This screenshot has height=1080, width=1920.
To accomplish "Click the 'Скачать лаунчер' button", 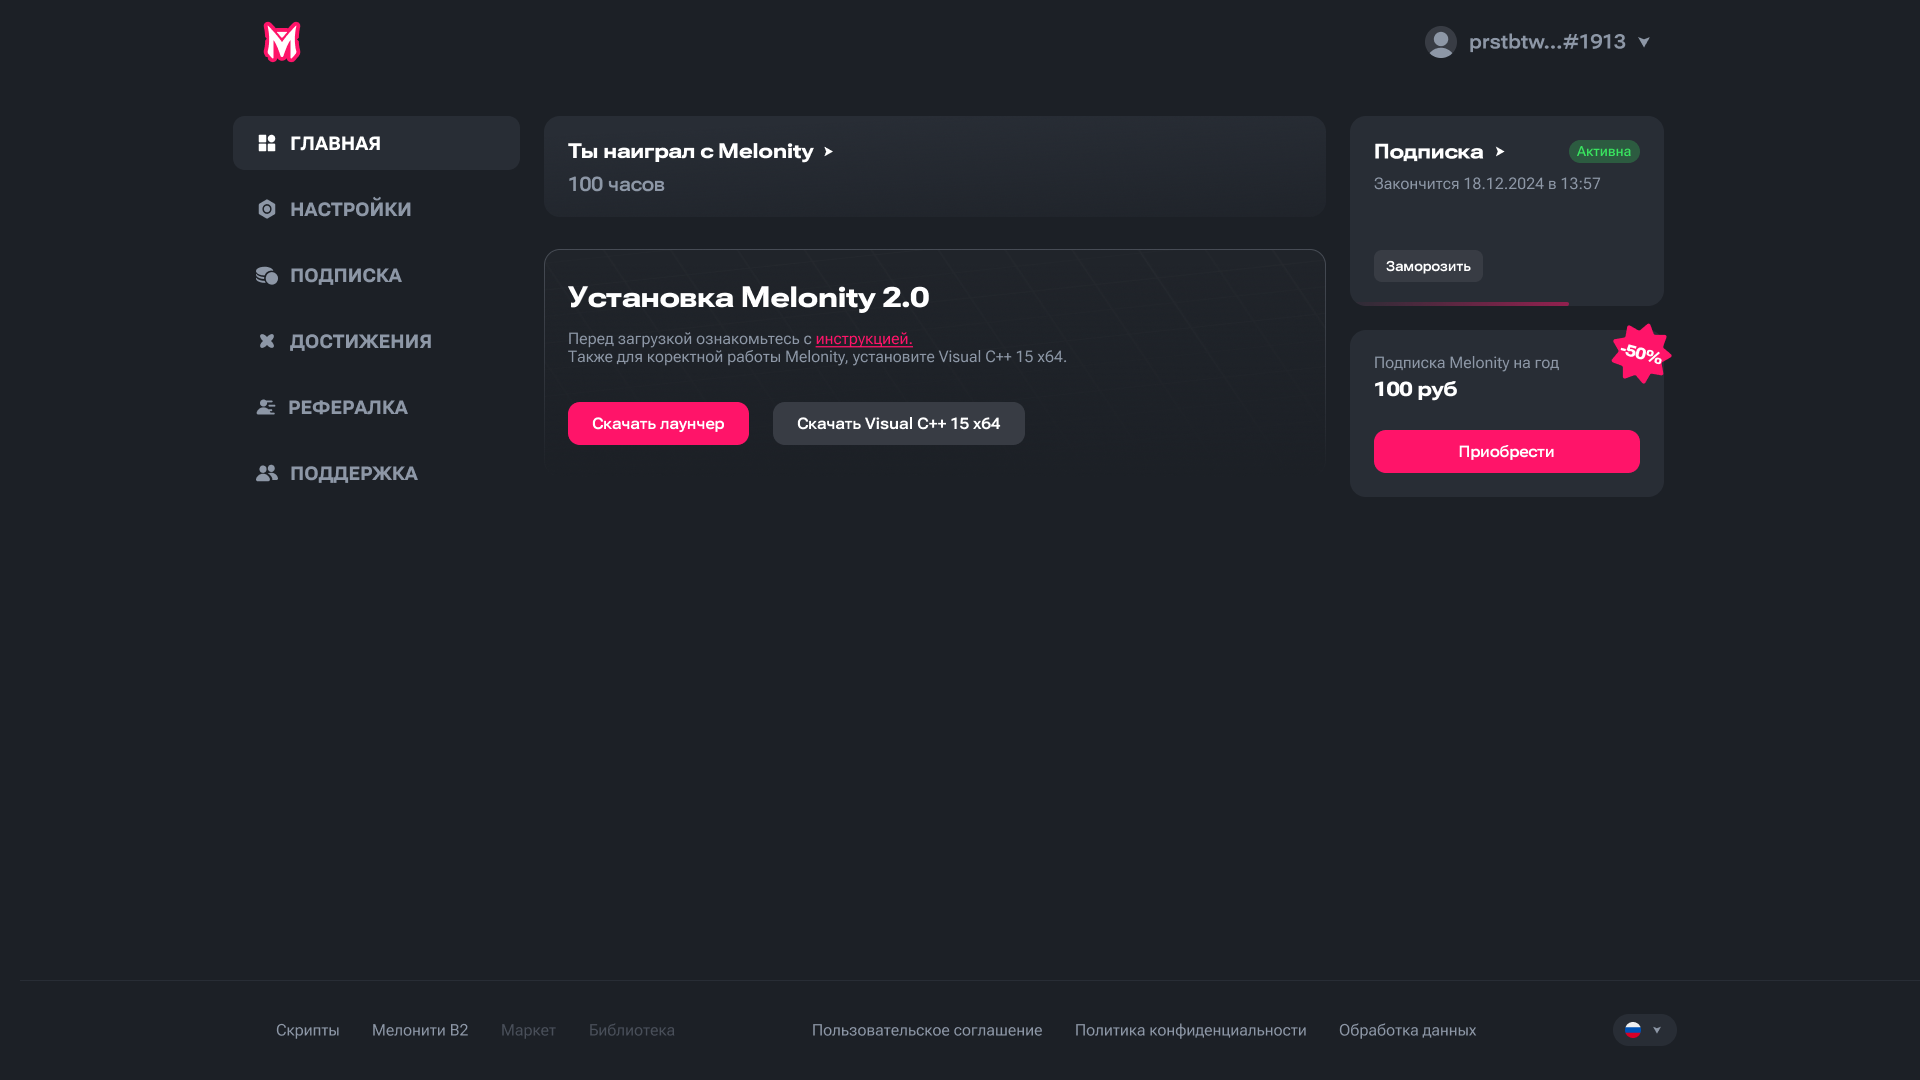I will point(658,423).
